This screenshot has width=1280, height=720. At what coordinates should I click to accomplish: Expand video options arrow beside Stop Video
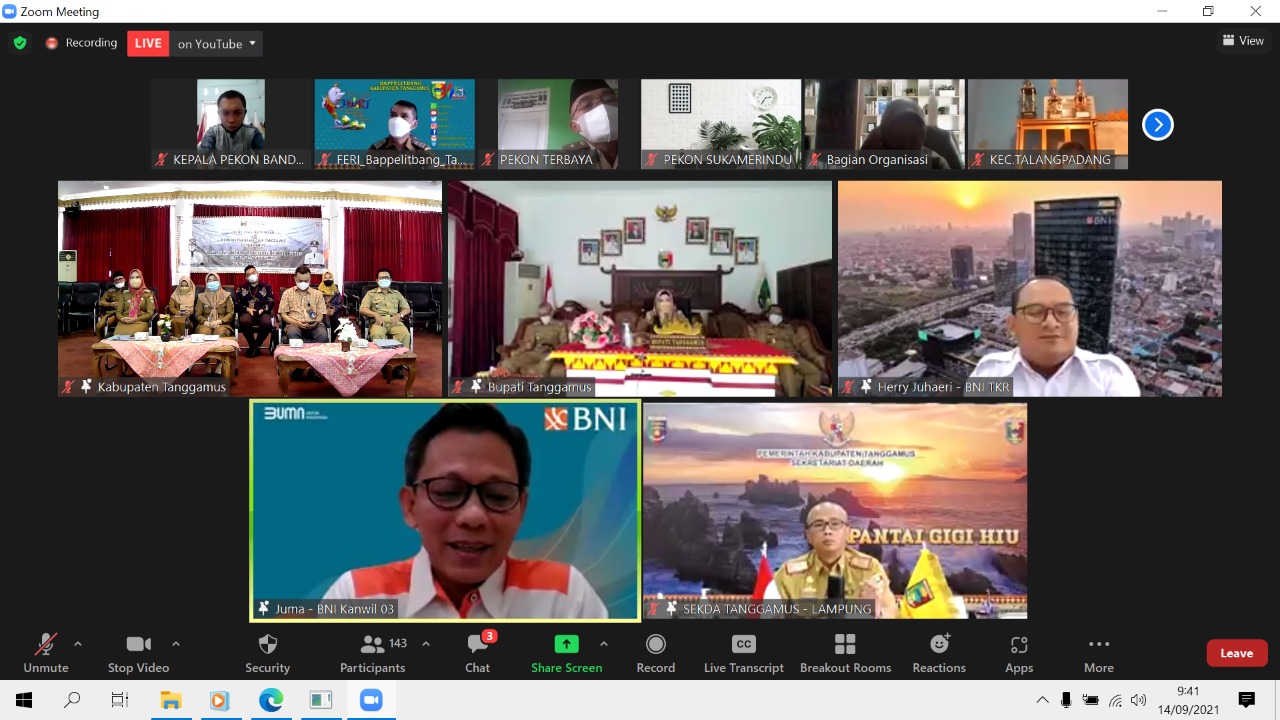(x=176, y=644)
